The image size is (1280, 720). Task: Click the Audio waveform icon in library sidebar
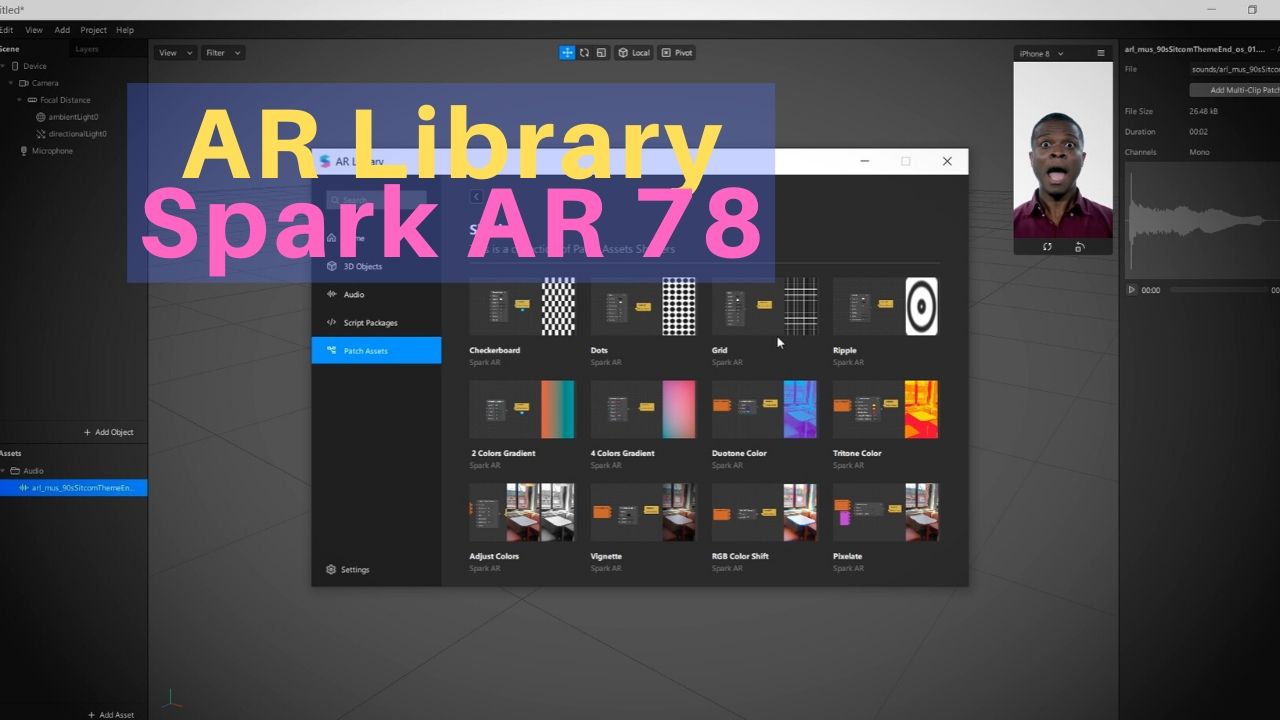332,295
